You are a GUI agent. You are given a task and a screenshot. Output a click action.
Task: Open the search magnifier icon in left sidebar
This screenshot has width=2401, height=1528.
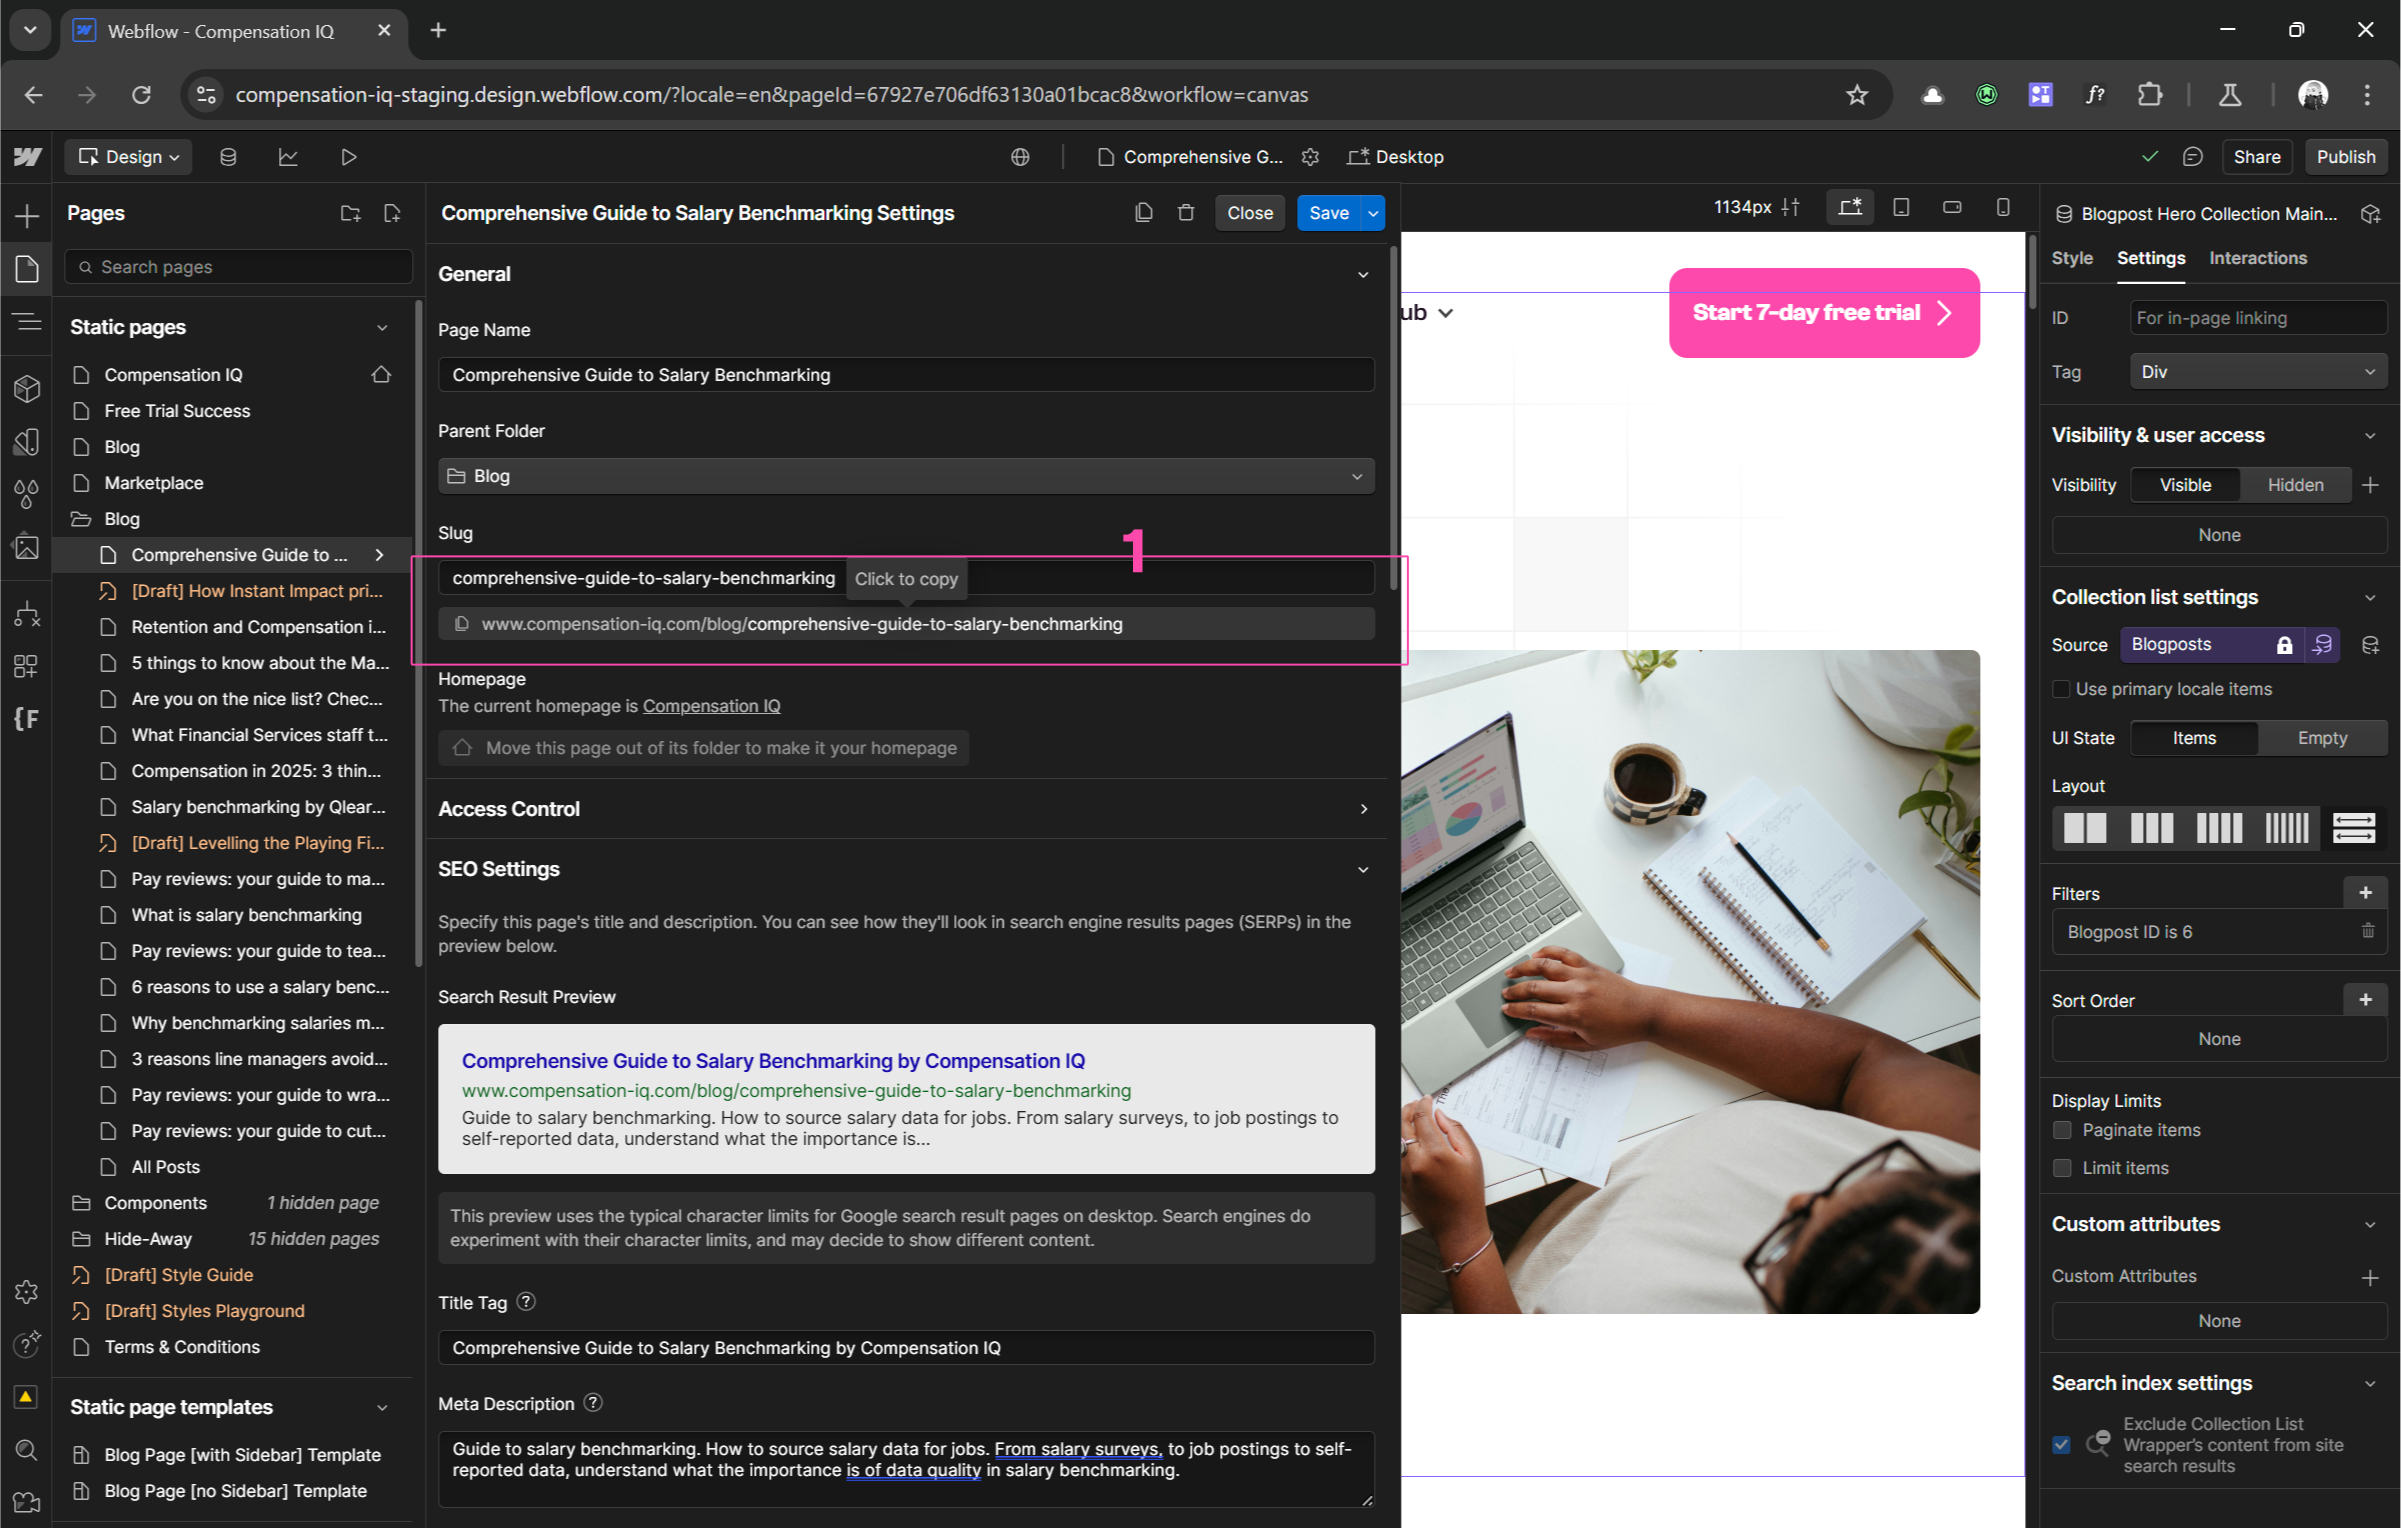[x=27, y=1450]
